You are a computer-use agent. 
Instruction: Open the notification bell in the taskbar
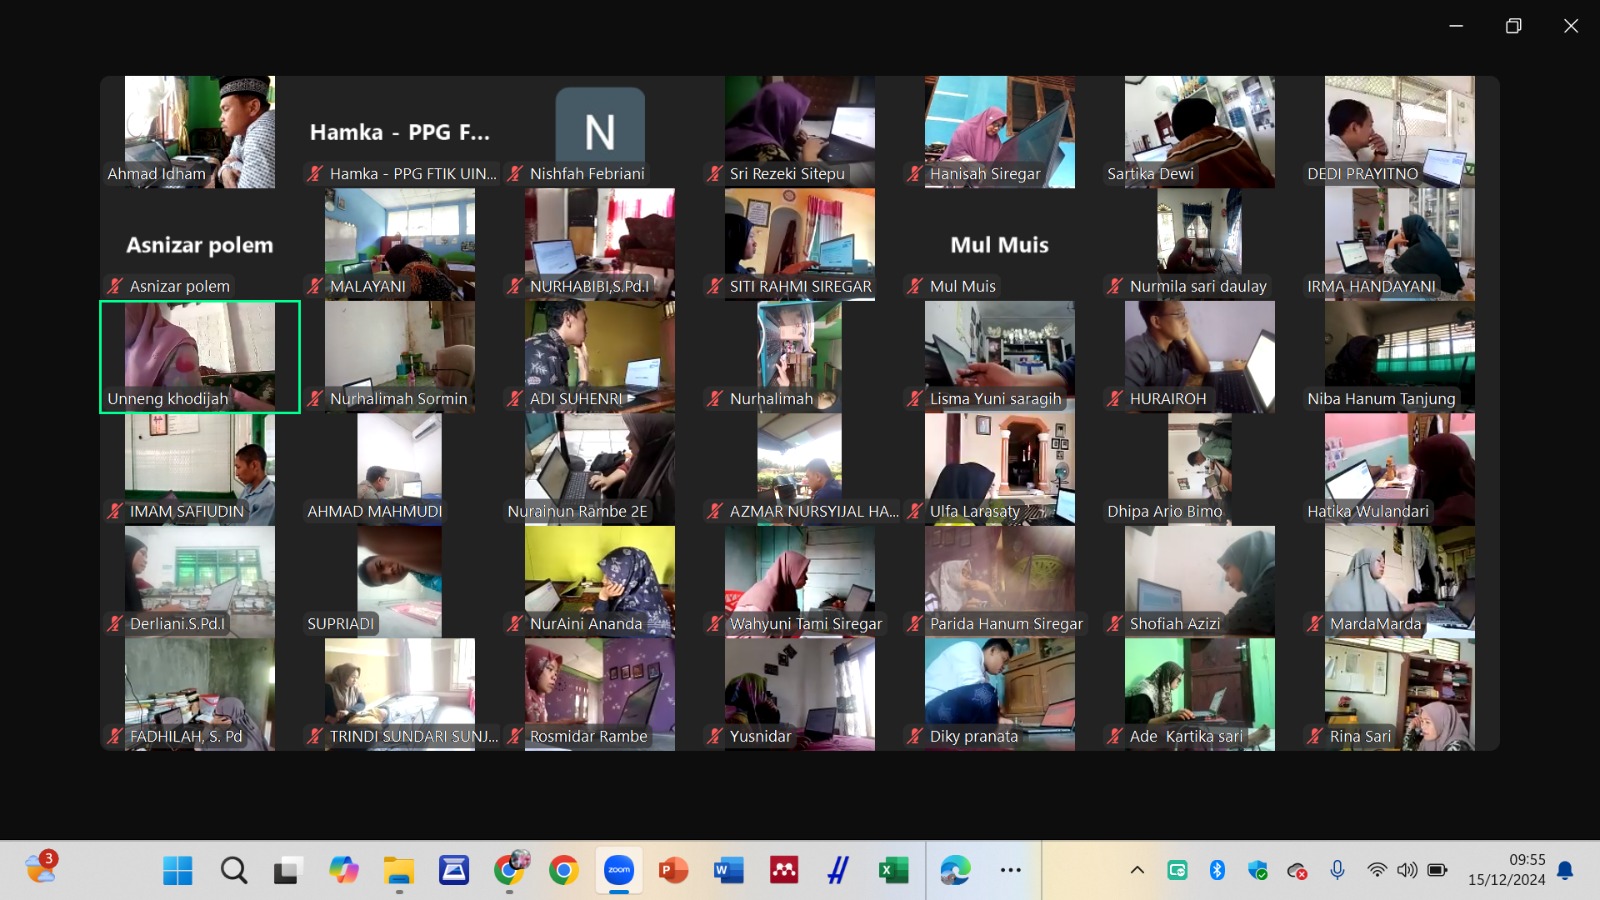tap(1565, 870)
